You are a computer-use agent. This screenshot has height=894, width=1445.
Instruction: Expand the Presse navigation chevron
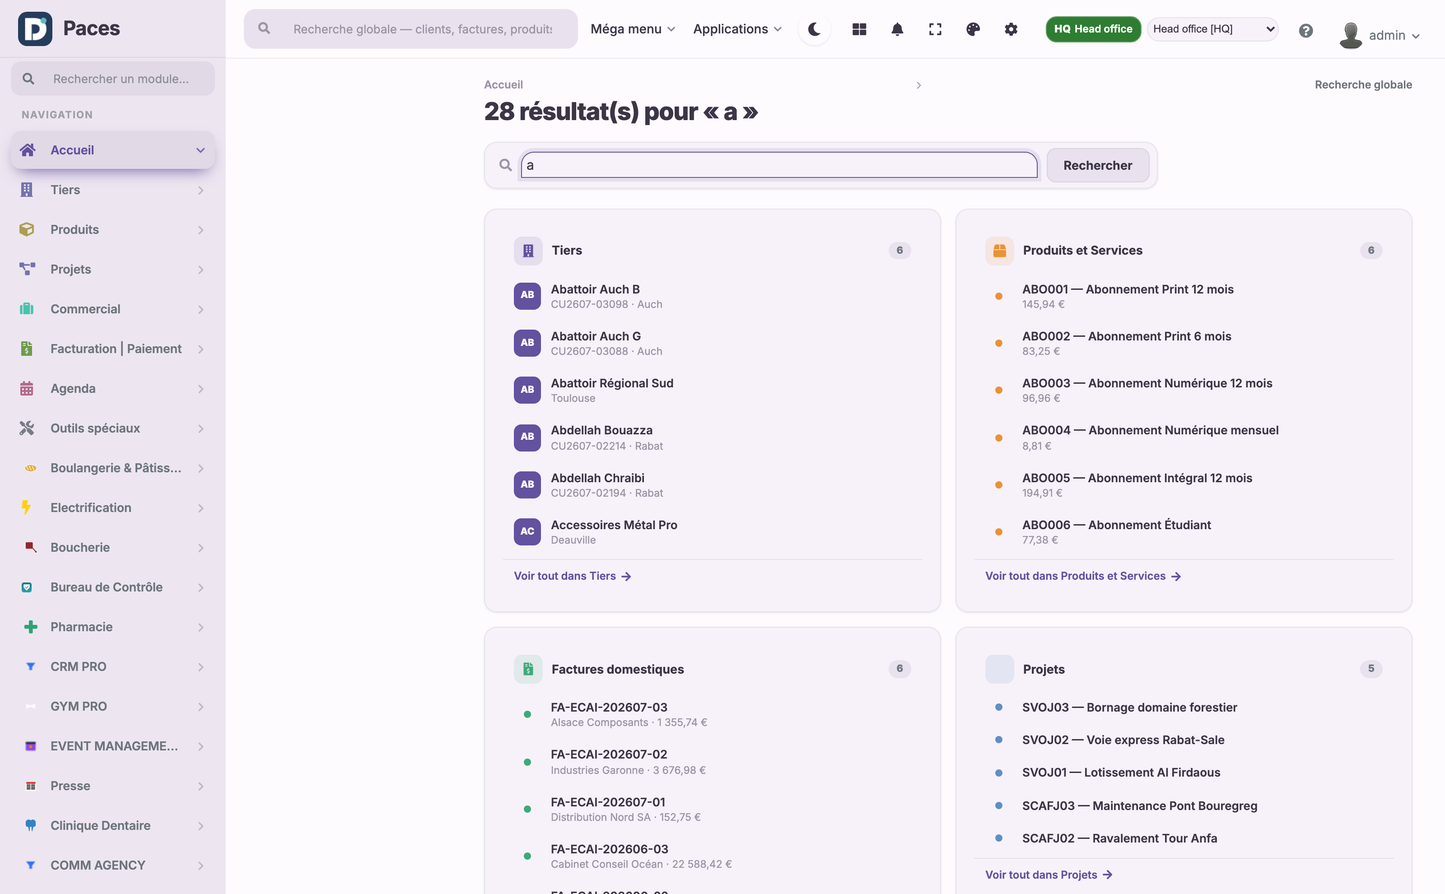[201, 786]
